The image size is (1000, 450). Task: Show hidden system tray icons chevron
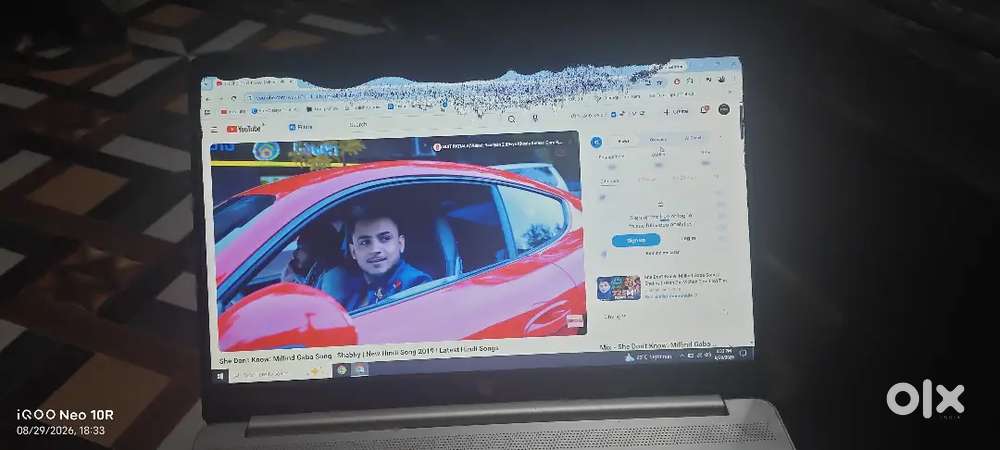pyautogui.click(x=680, y=356)
